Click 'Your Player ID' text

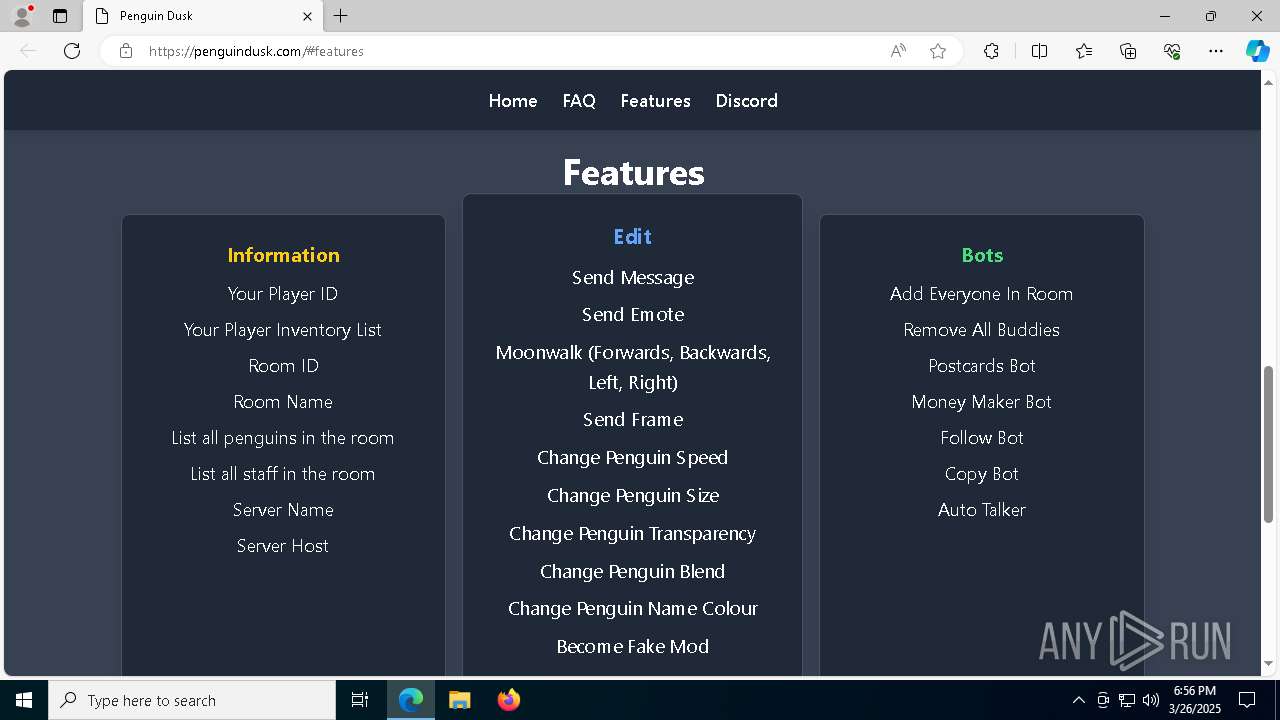(283, 294)
